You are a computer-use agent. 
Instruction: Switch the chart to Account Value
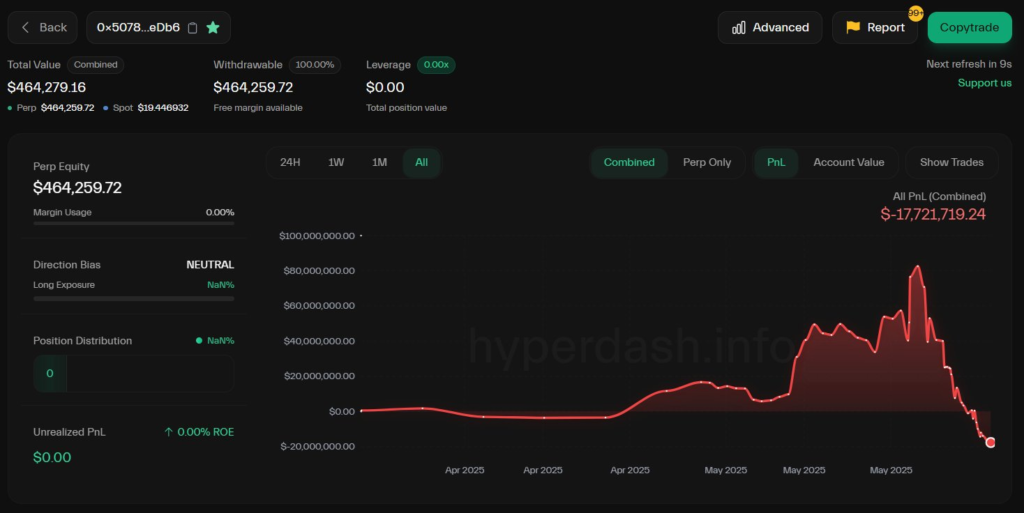coord(848,162)
